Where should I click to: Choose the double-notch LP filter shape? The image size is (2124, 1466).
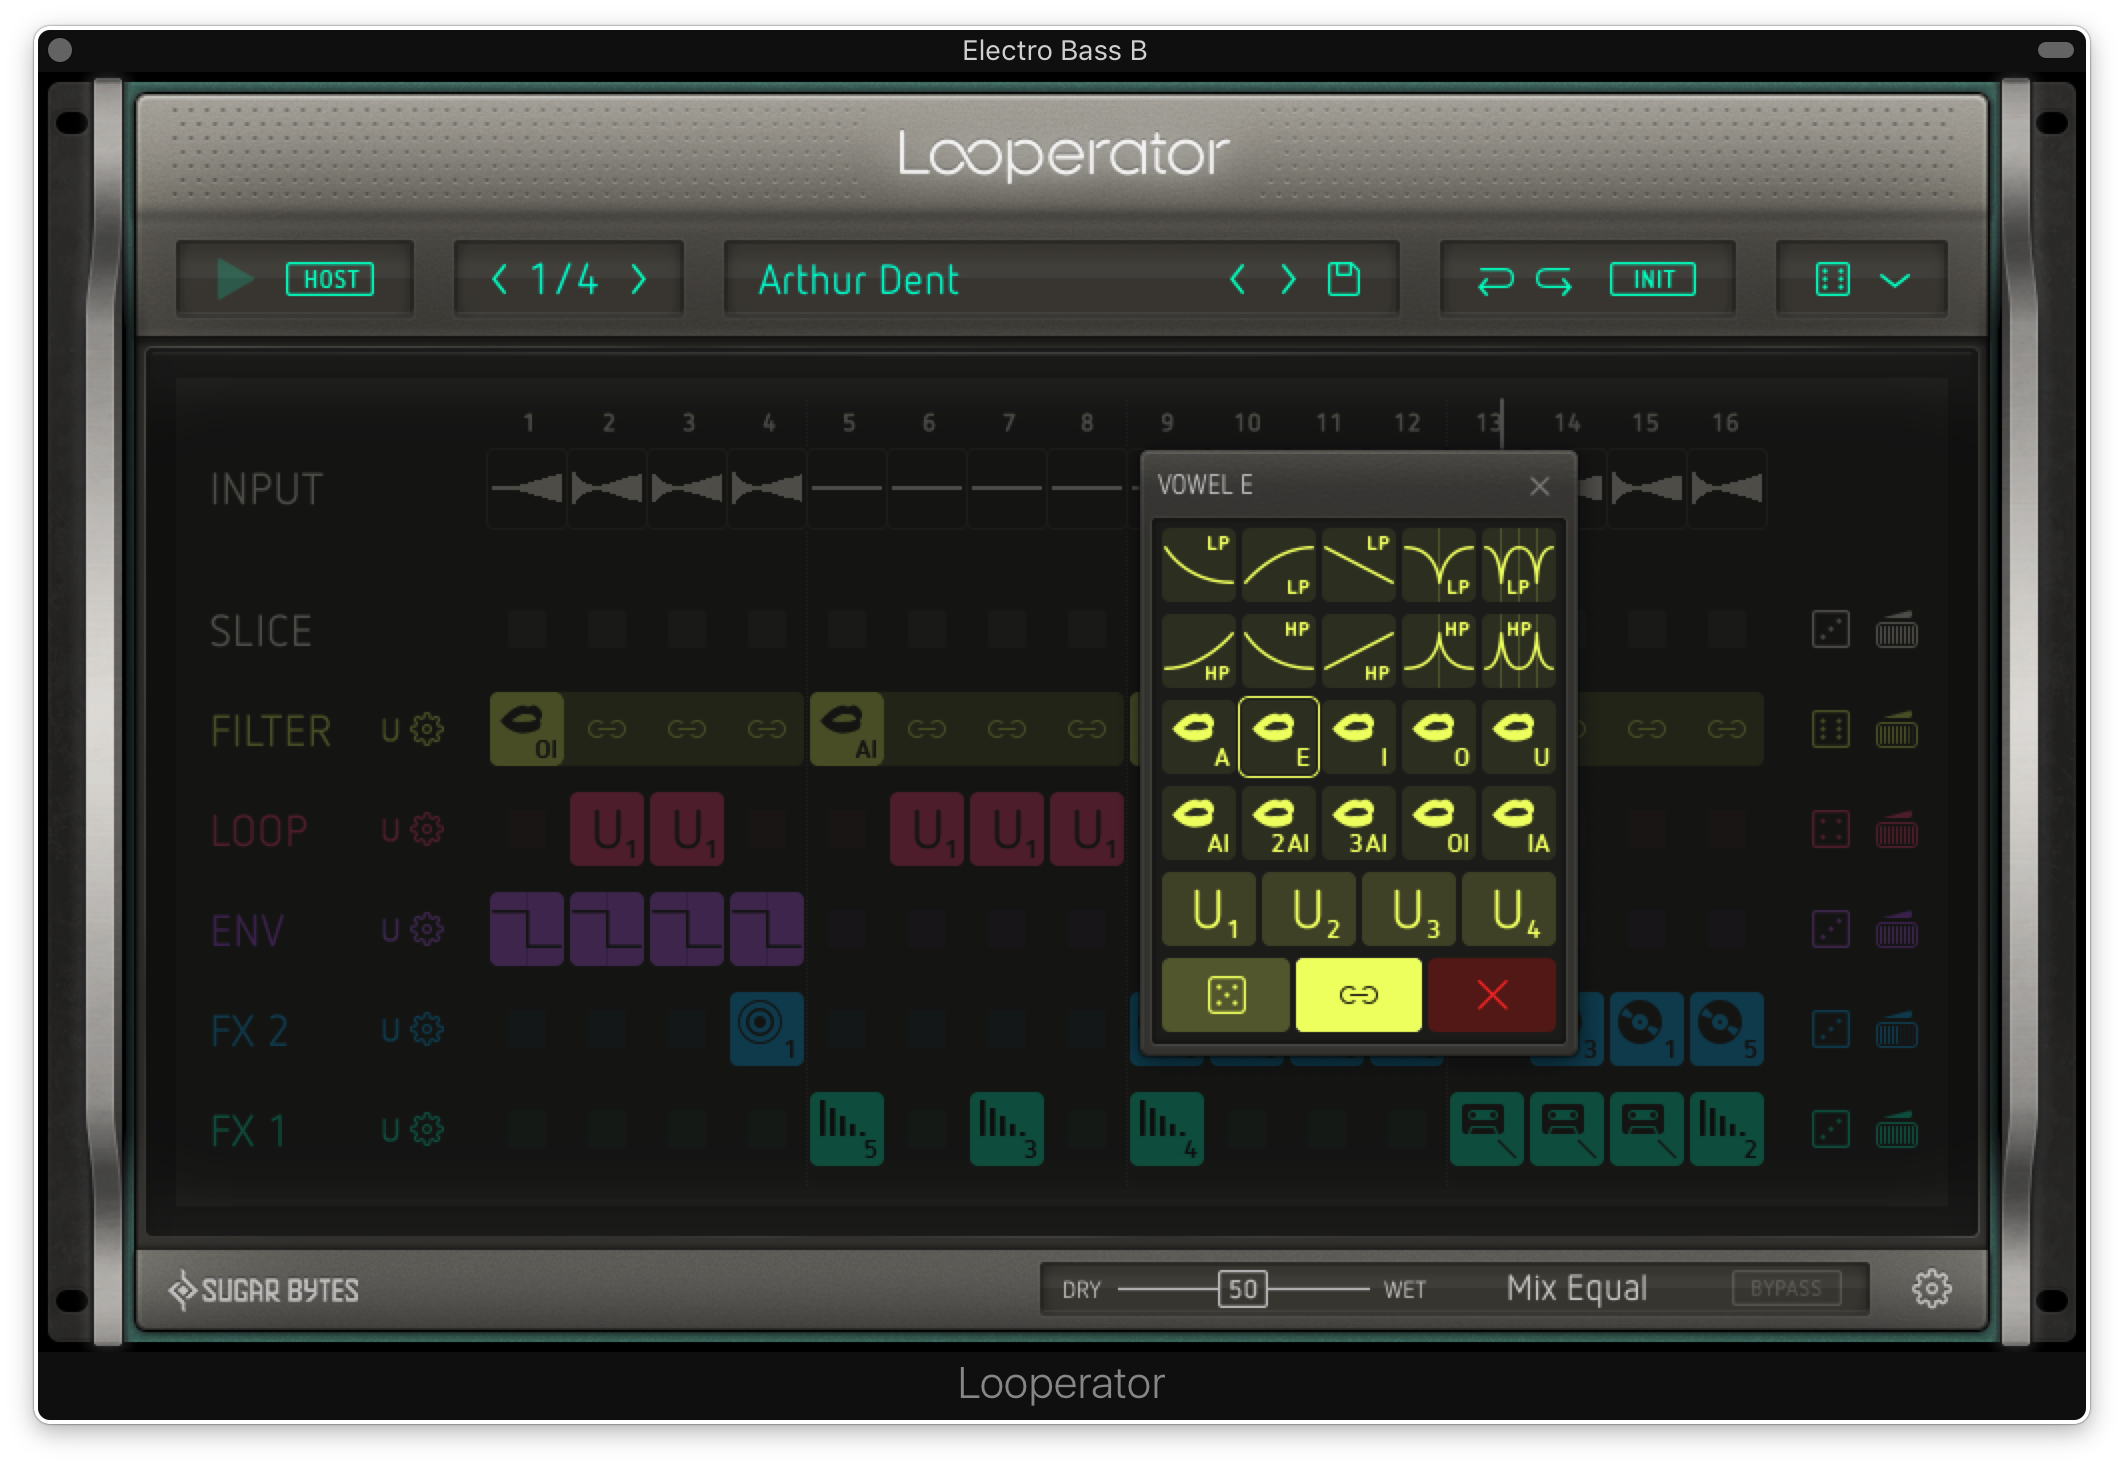1518,565
